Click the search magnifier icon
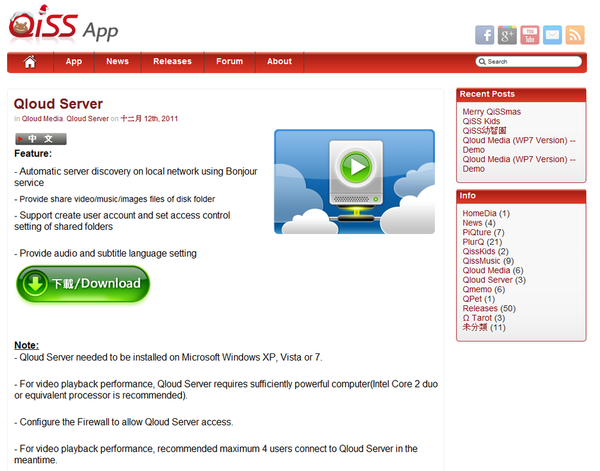Screen dimensions: 600x471 482,62
